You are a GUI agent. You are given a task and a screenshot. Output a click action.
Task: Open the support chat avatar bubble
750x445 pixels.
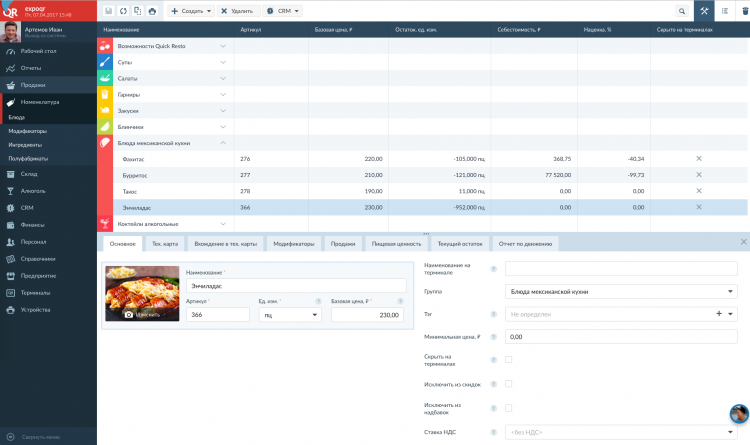click(x=739, y=414)
